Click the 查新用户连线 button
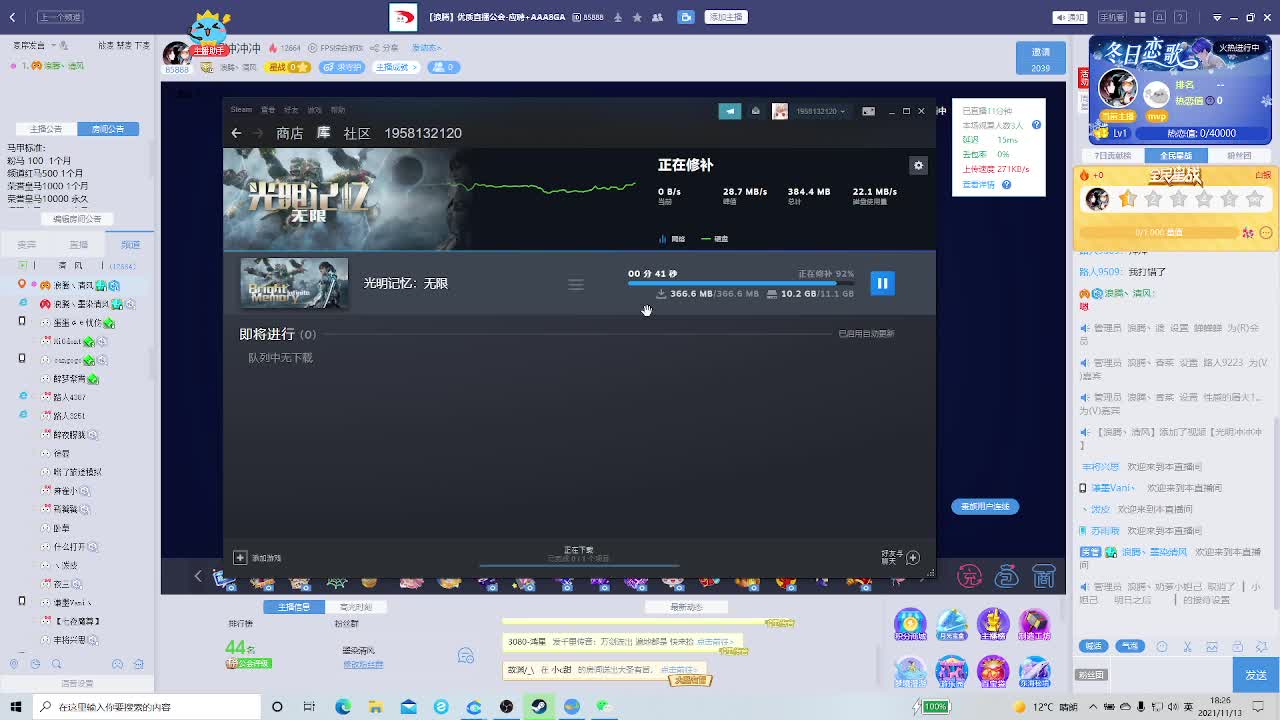The width and height of the screenshot is (1280, 720). pyautogui.click(x=985, y=506)
